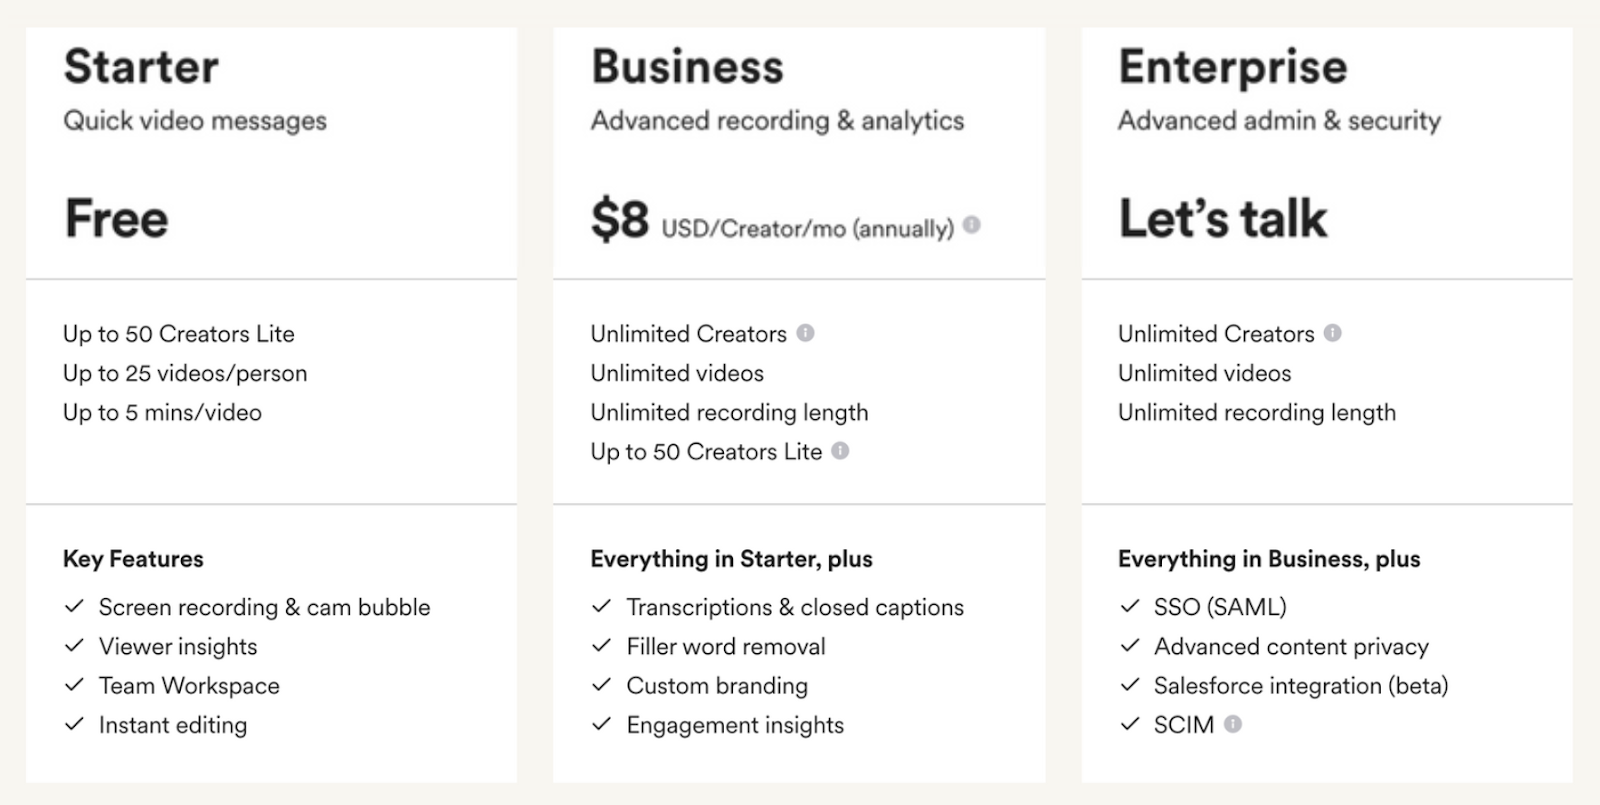Click info icon next to Business Unlimited Creators
Image resolution: width=1600 pixels, height=805 pixels.
tap(805, 333)
